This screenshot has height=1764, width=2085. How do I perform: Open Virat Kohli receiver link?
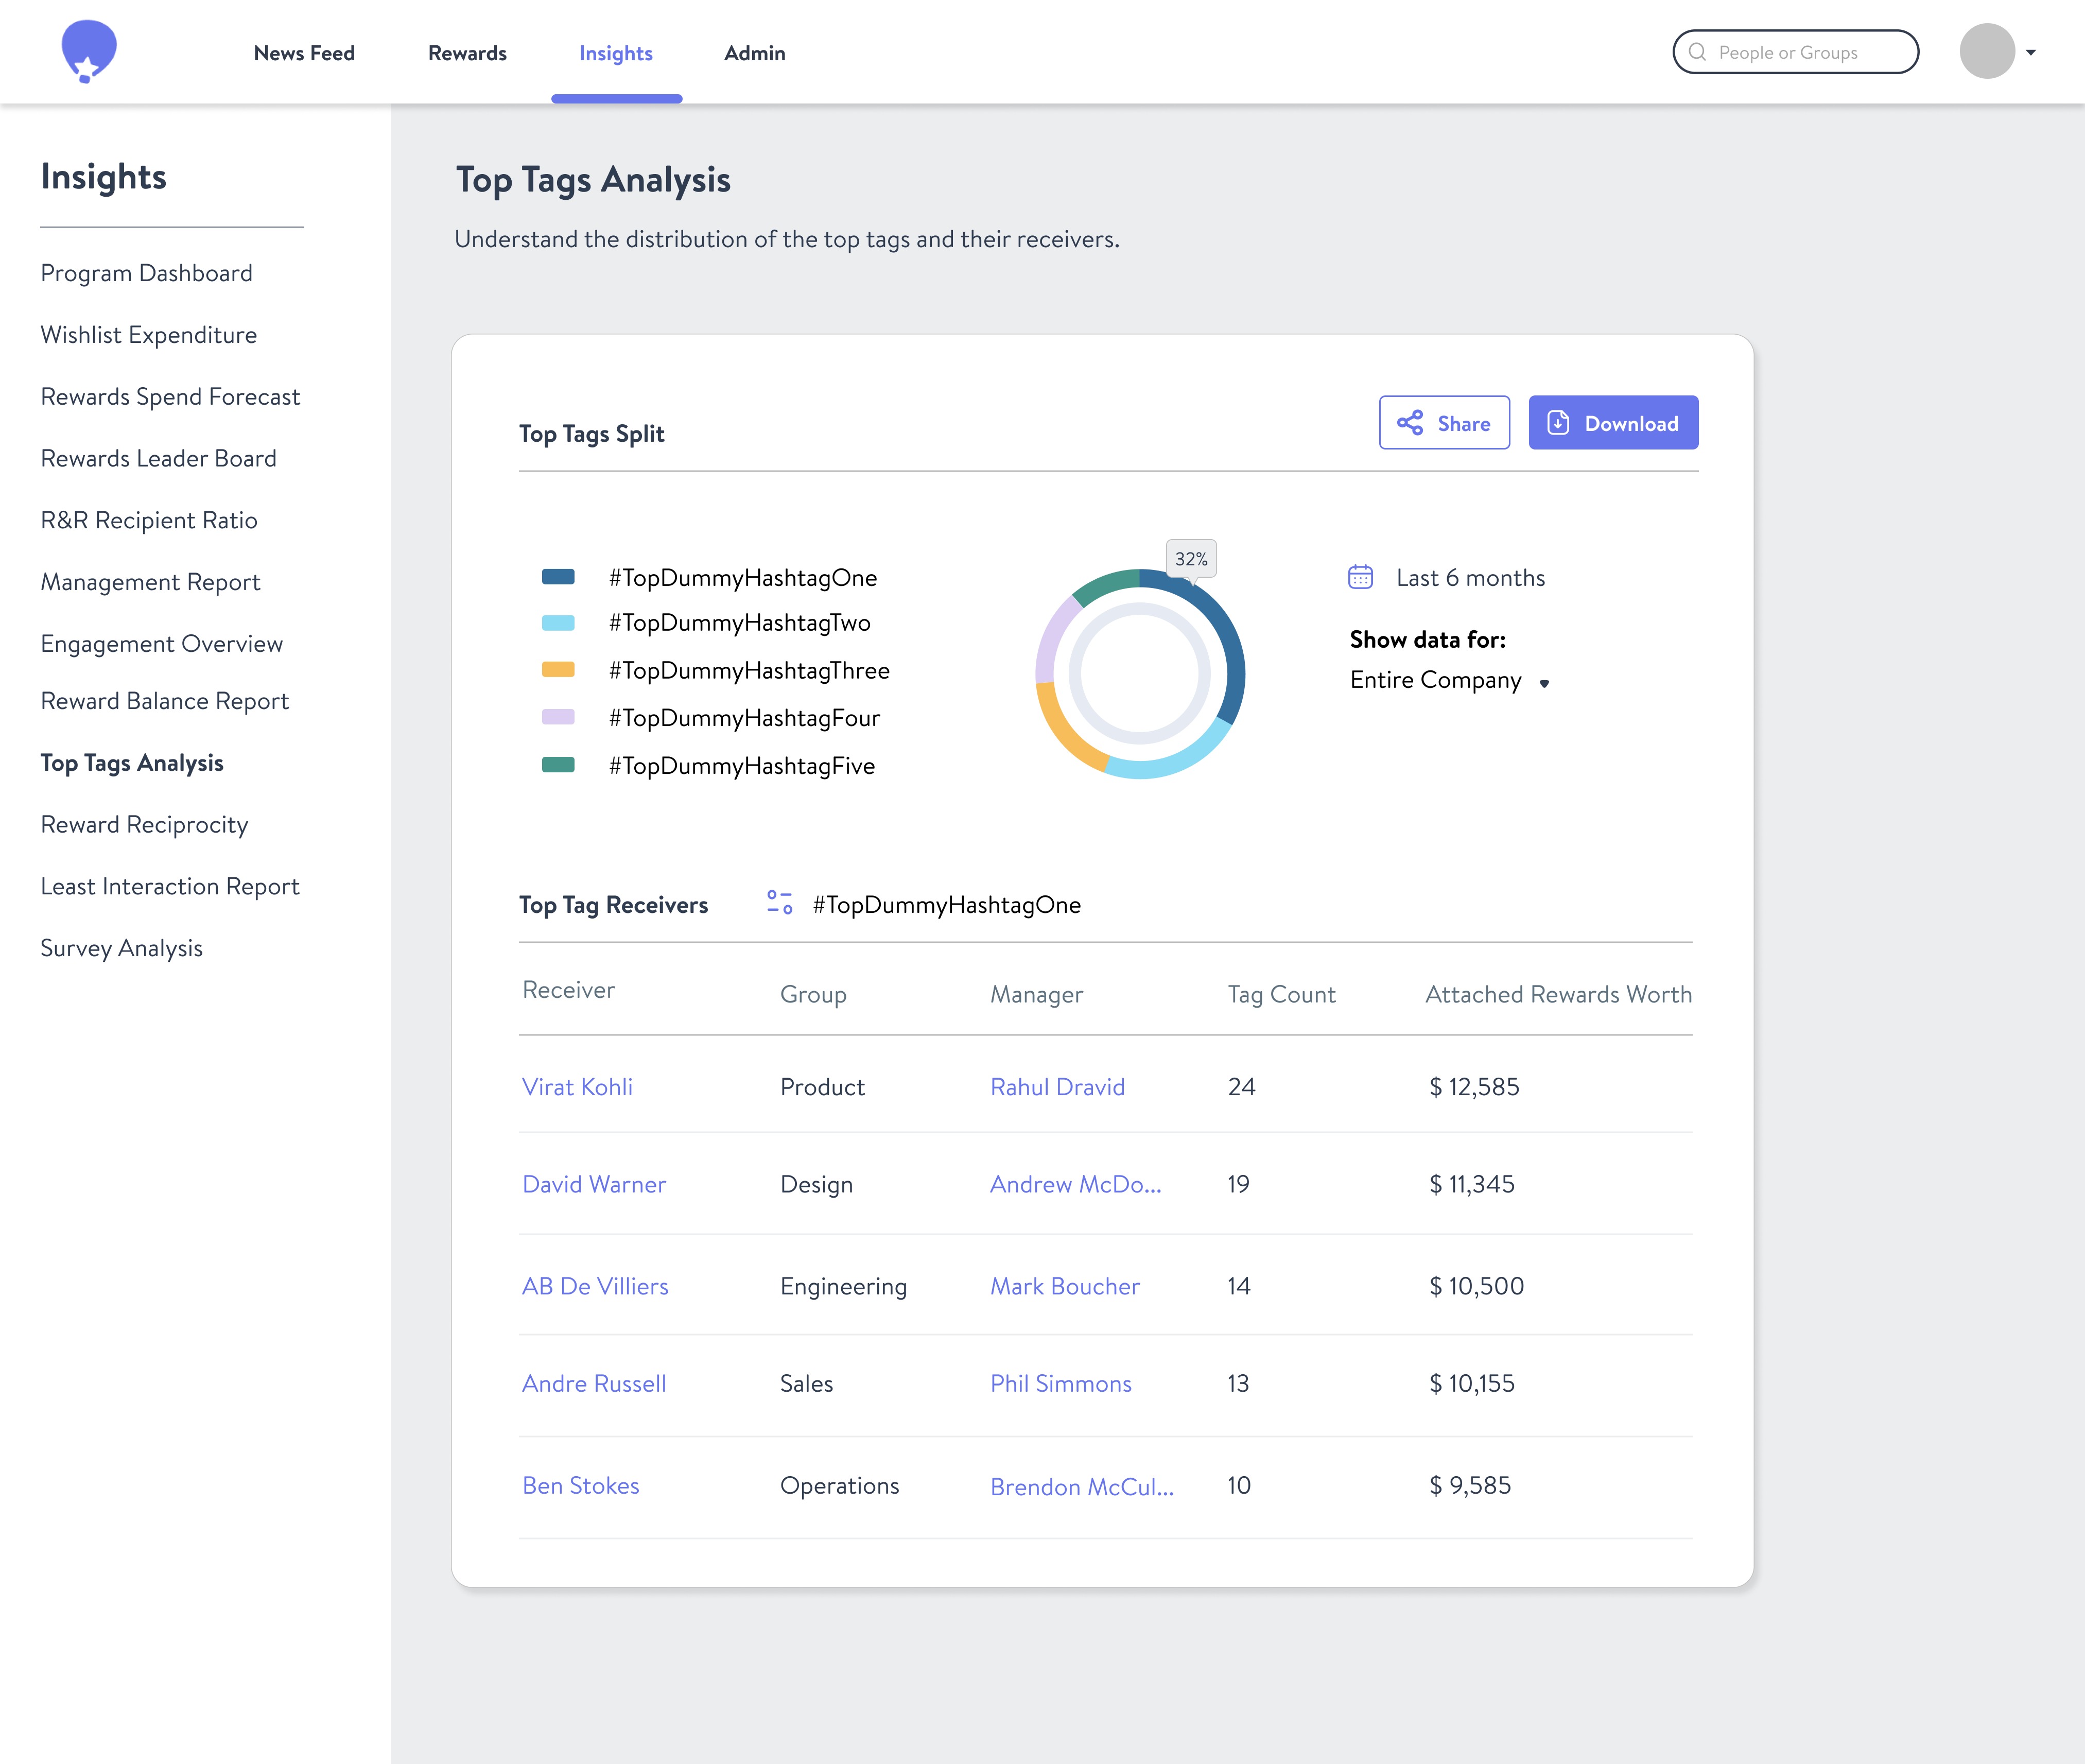[x=577, y=1087]
